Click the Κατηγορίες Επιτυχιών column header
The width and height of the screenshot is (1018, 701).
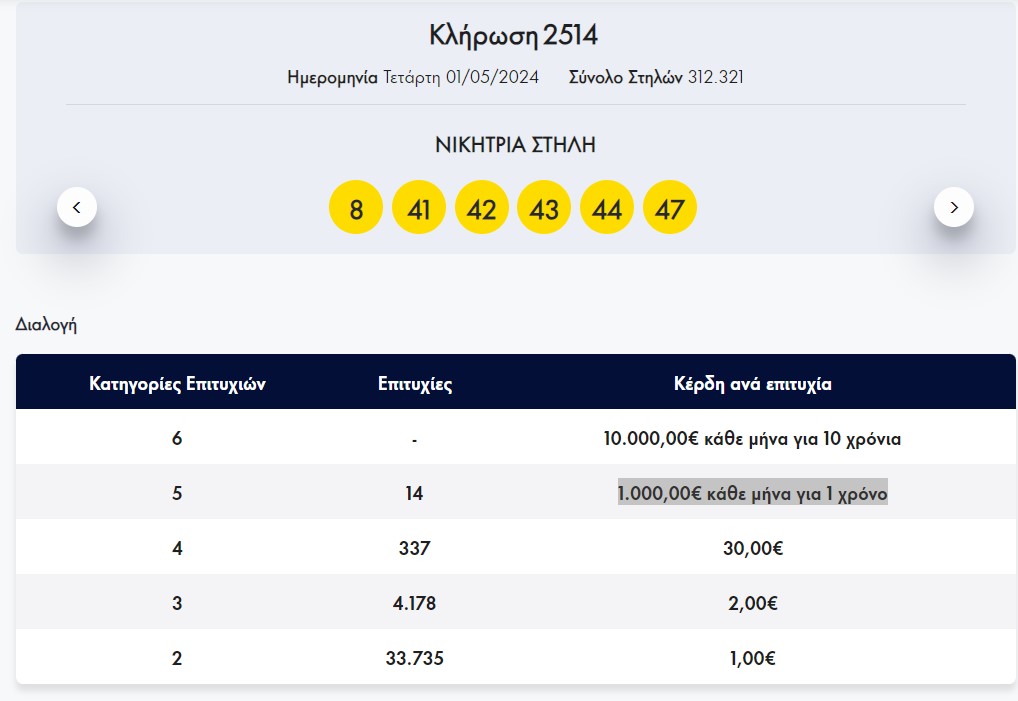pyautogui.click(x=177, y=384)
